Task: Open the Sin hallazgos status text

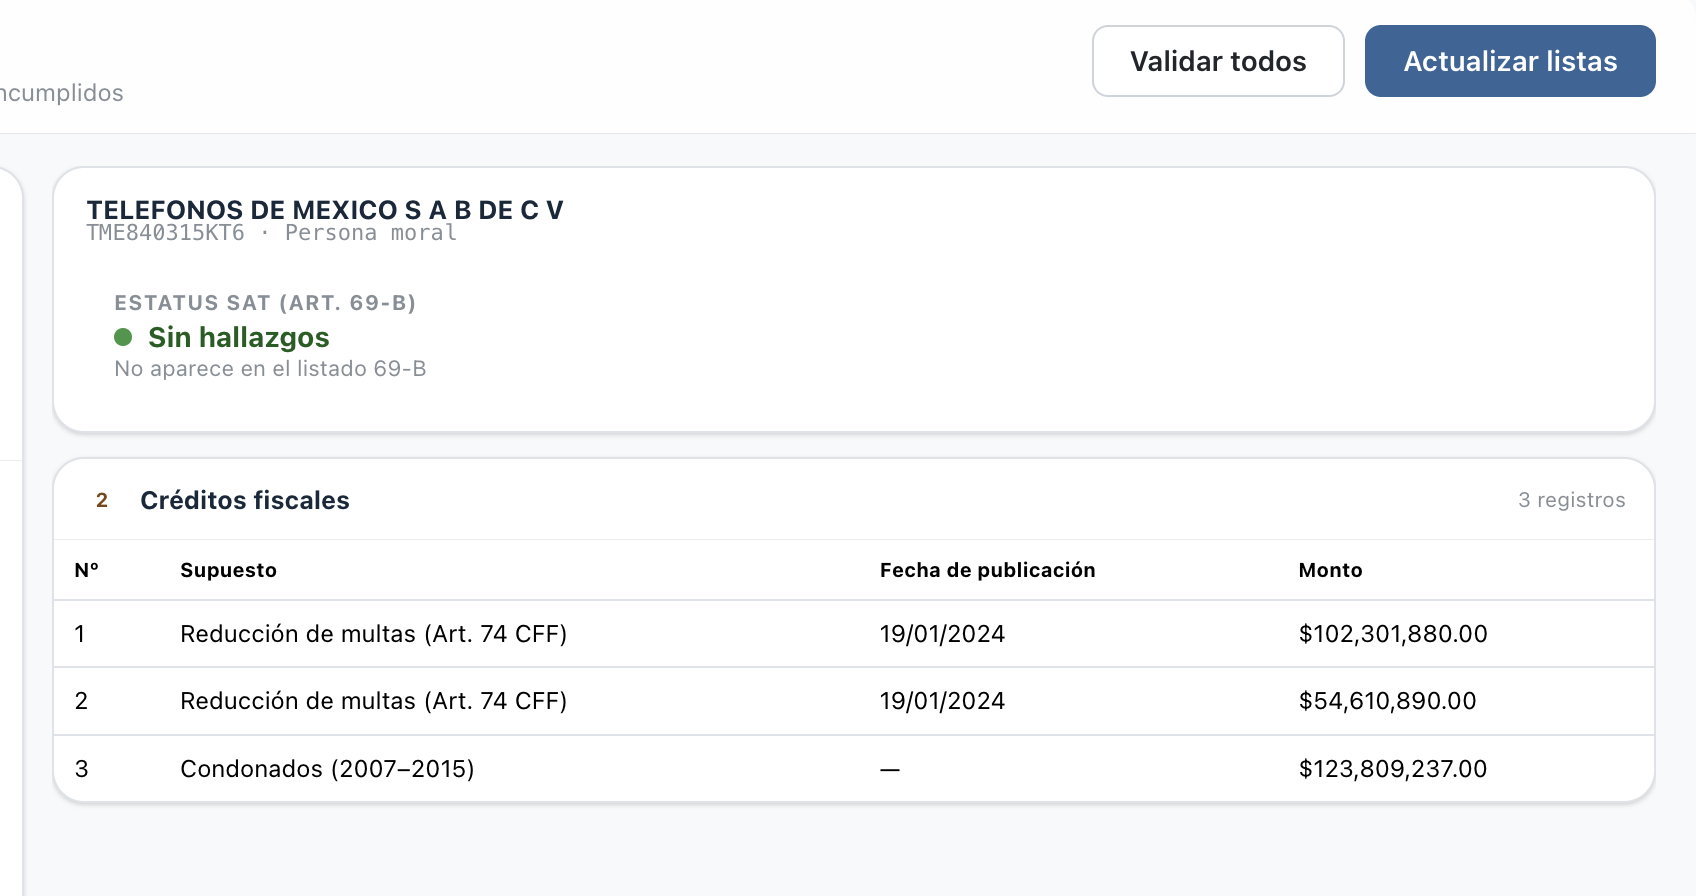Action: (x=239, y=337)
